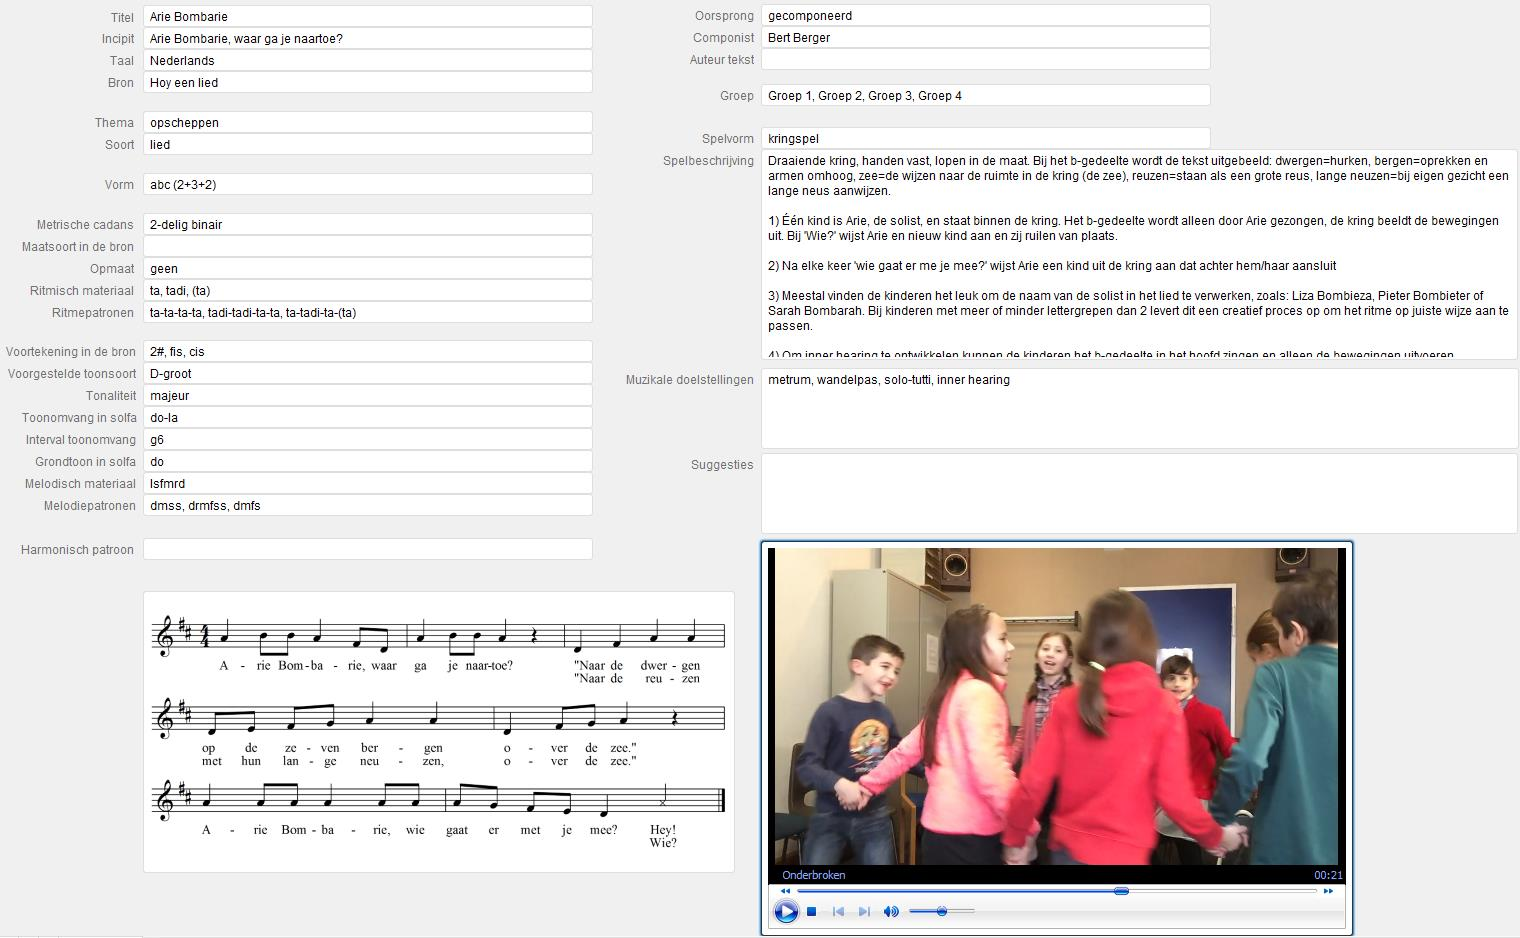The width and height of the screenshot is (1520, 938).
Task: Click the Voorgestelde toonsoort field D-groot
Action: (x=367, y=374)
